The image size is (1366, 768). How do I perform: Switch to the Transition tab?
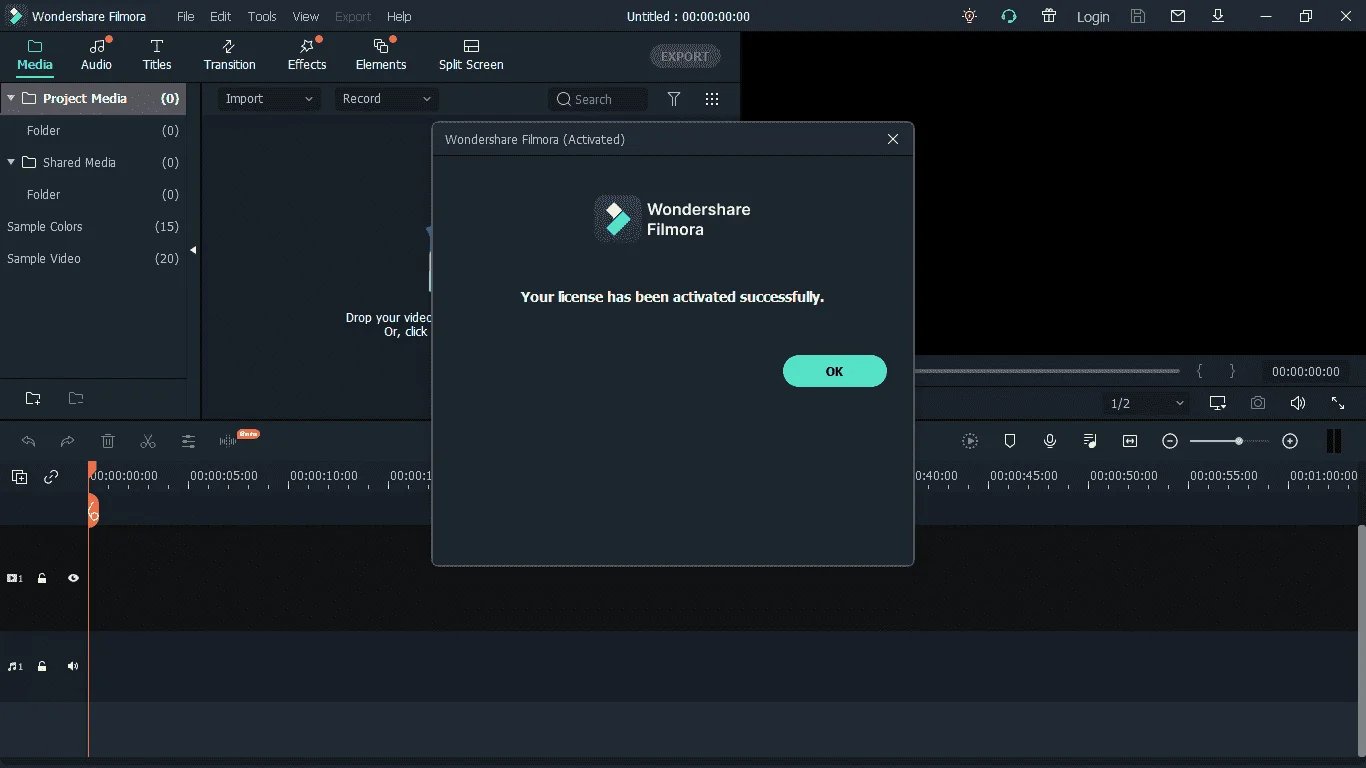229,55
